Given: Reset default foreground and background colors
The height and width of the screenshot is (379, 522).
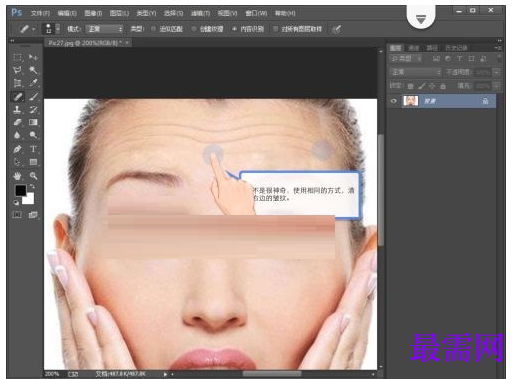Looking at the screenshot, I should click(16, 202).
